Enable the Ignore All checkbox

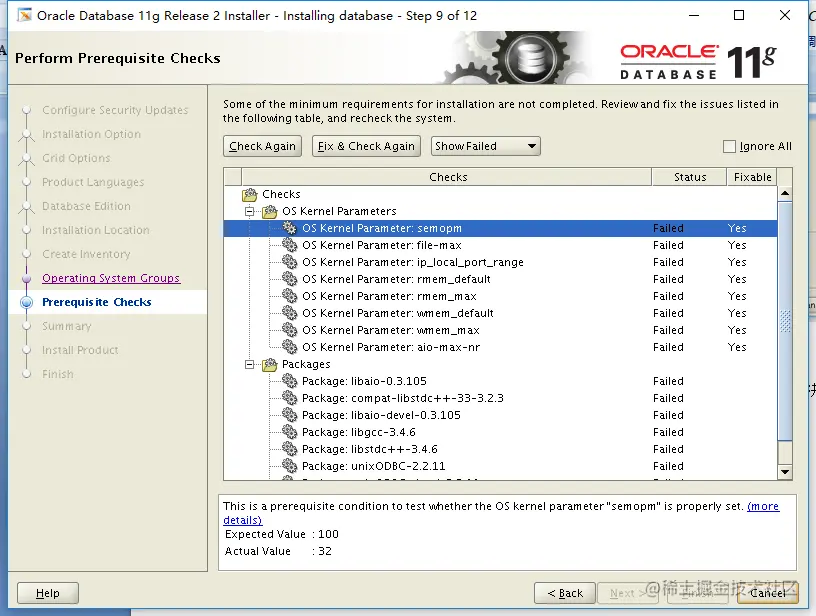(x=729, y=146)
